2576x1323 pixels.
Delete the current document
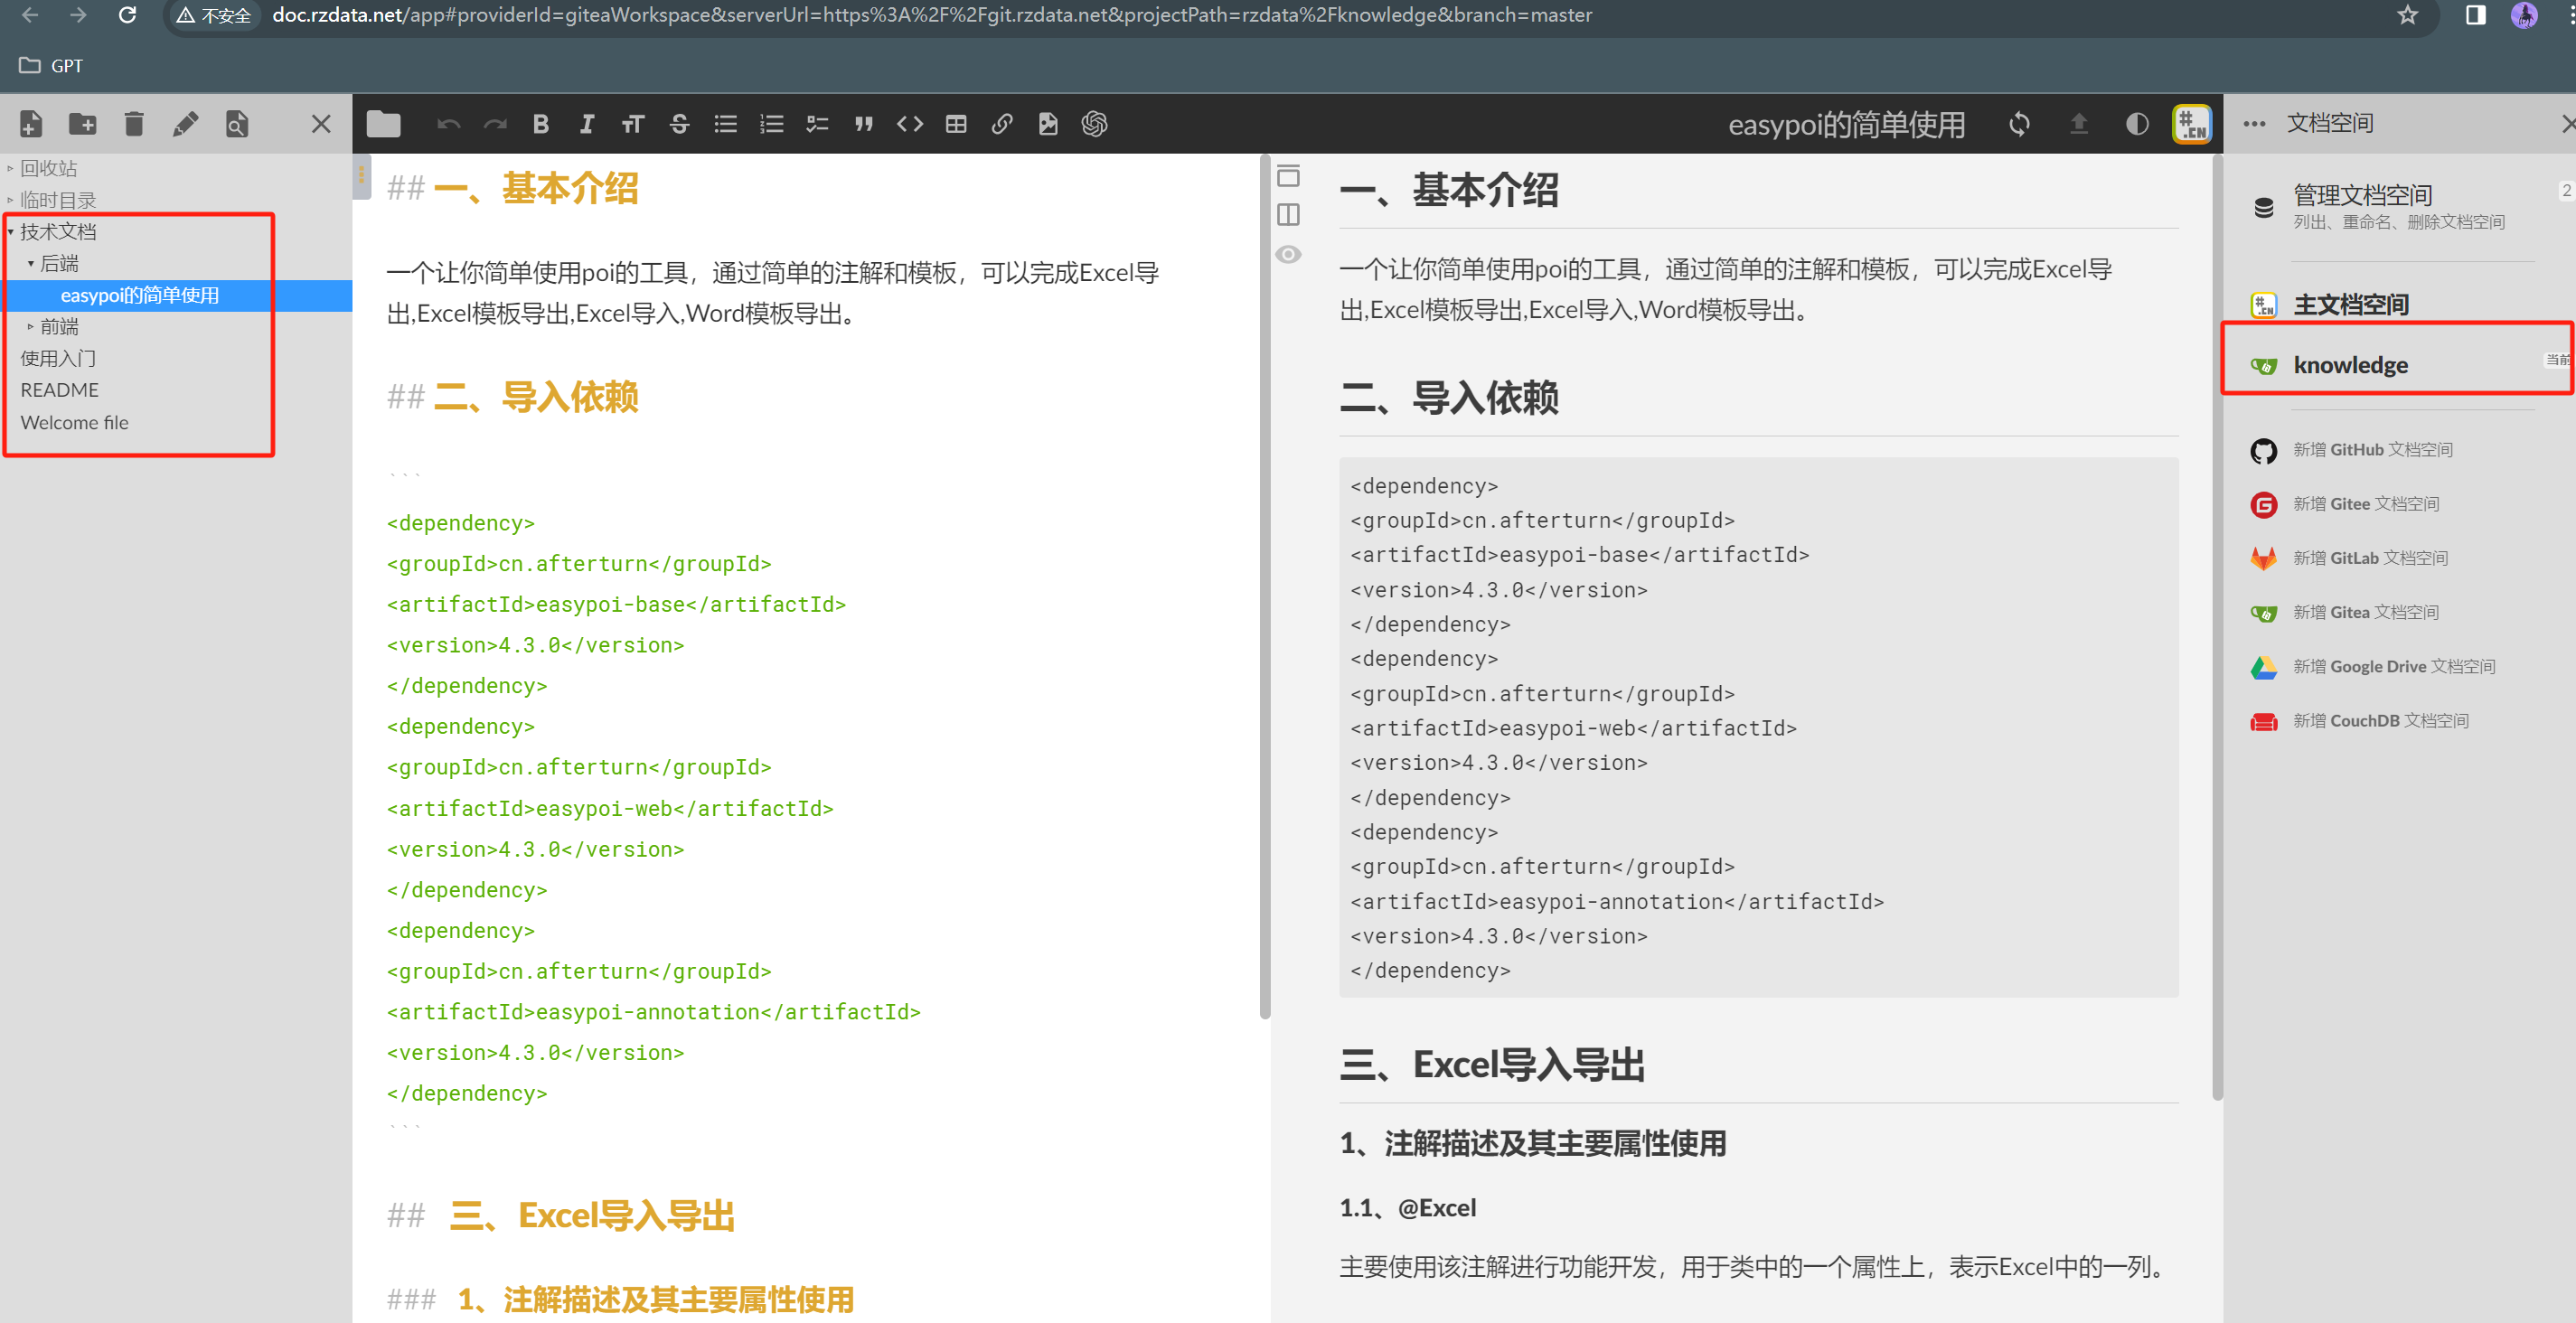pyautogui.click(x=134, y=123)
